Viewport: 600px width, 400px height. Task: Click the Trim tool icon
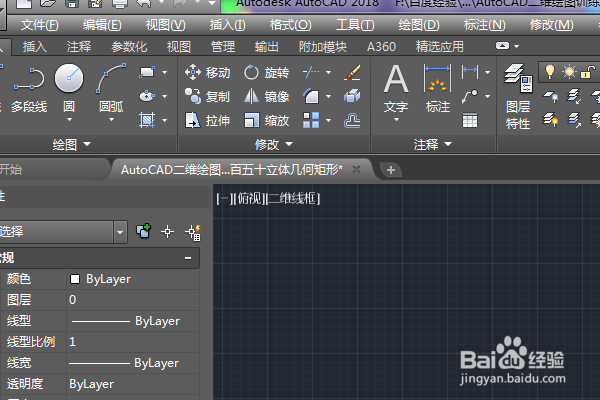point(311,72)
